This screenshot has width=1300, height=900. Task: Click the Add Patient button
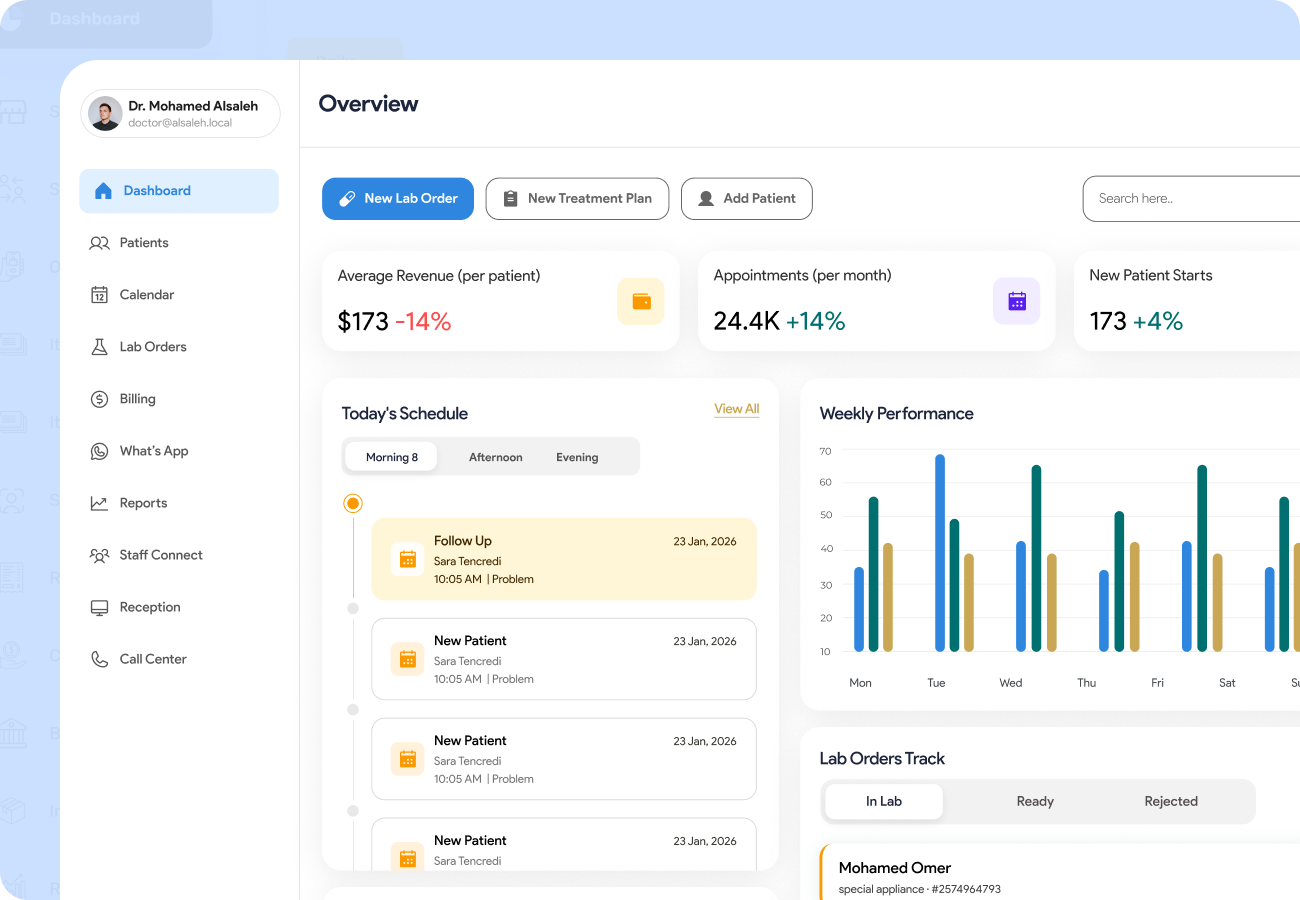pos(747,199)
